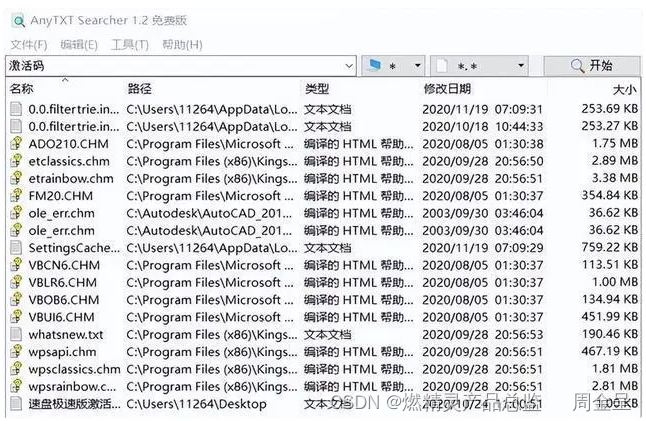Click the CHM help icon beside VBLR6.CHM
646x421 pixels.
16,282
